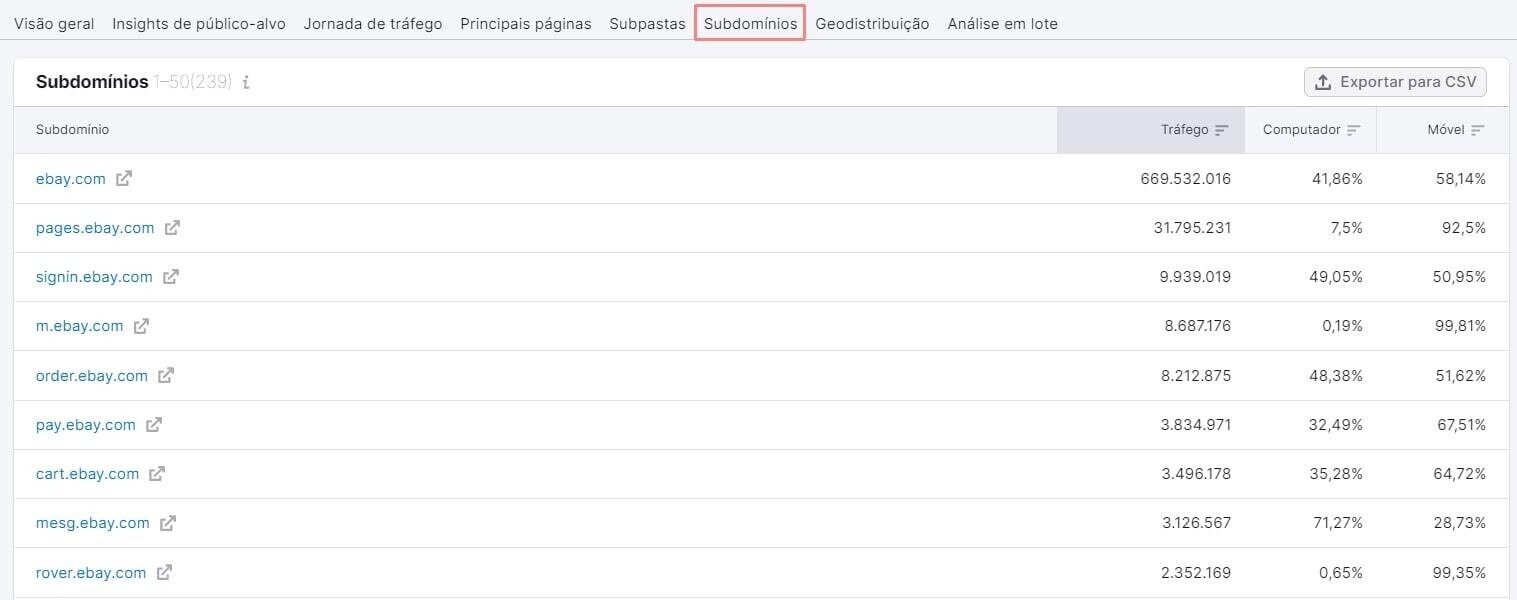This screenshot has height=600, width=1517.
Task: Click the order.ebay.com link
Action: [x=91, y=375]
